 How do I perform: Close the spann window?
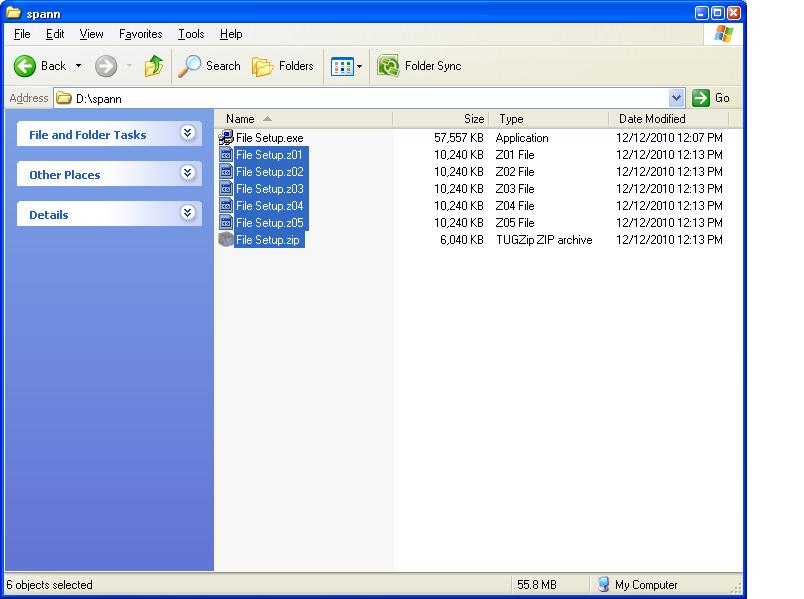pos(734,13)
